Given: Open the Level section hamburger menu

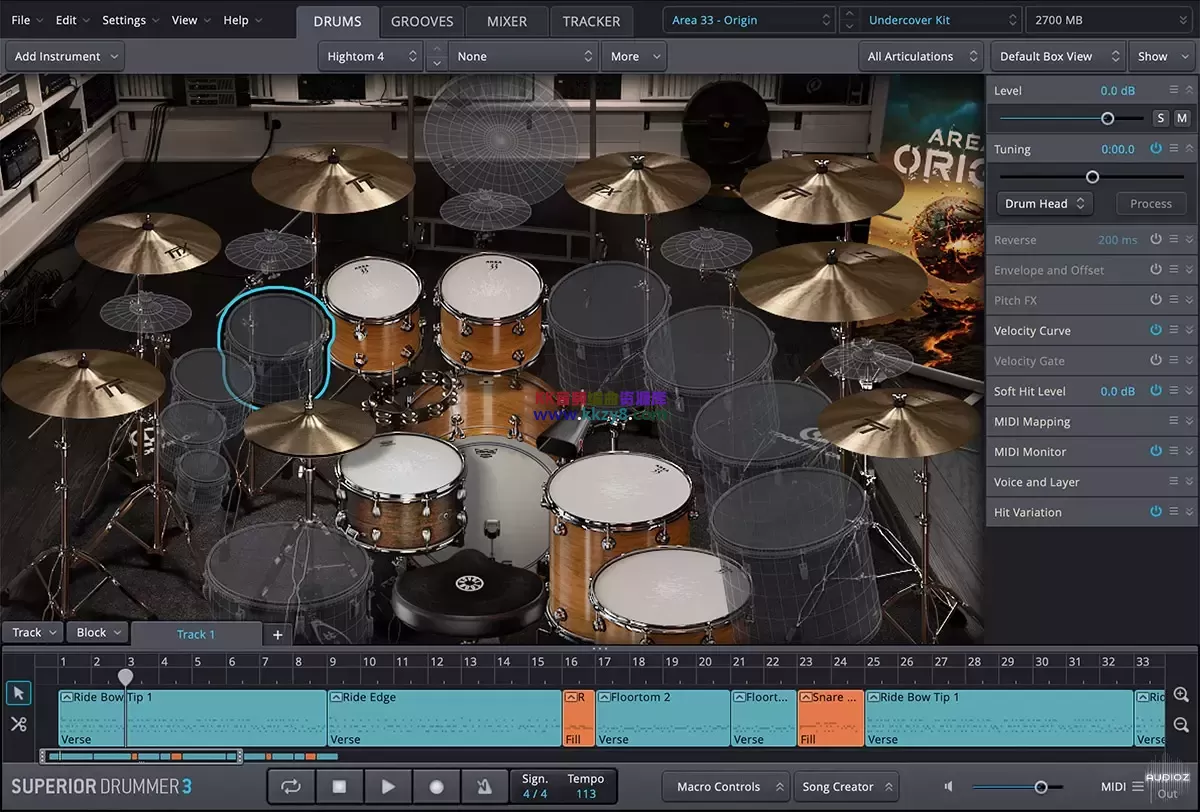Looking at the screenshot, I should coord(1174,90).
